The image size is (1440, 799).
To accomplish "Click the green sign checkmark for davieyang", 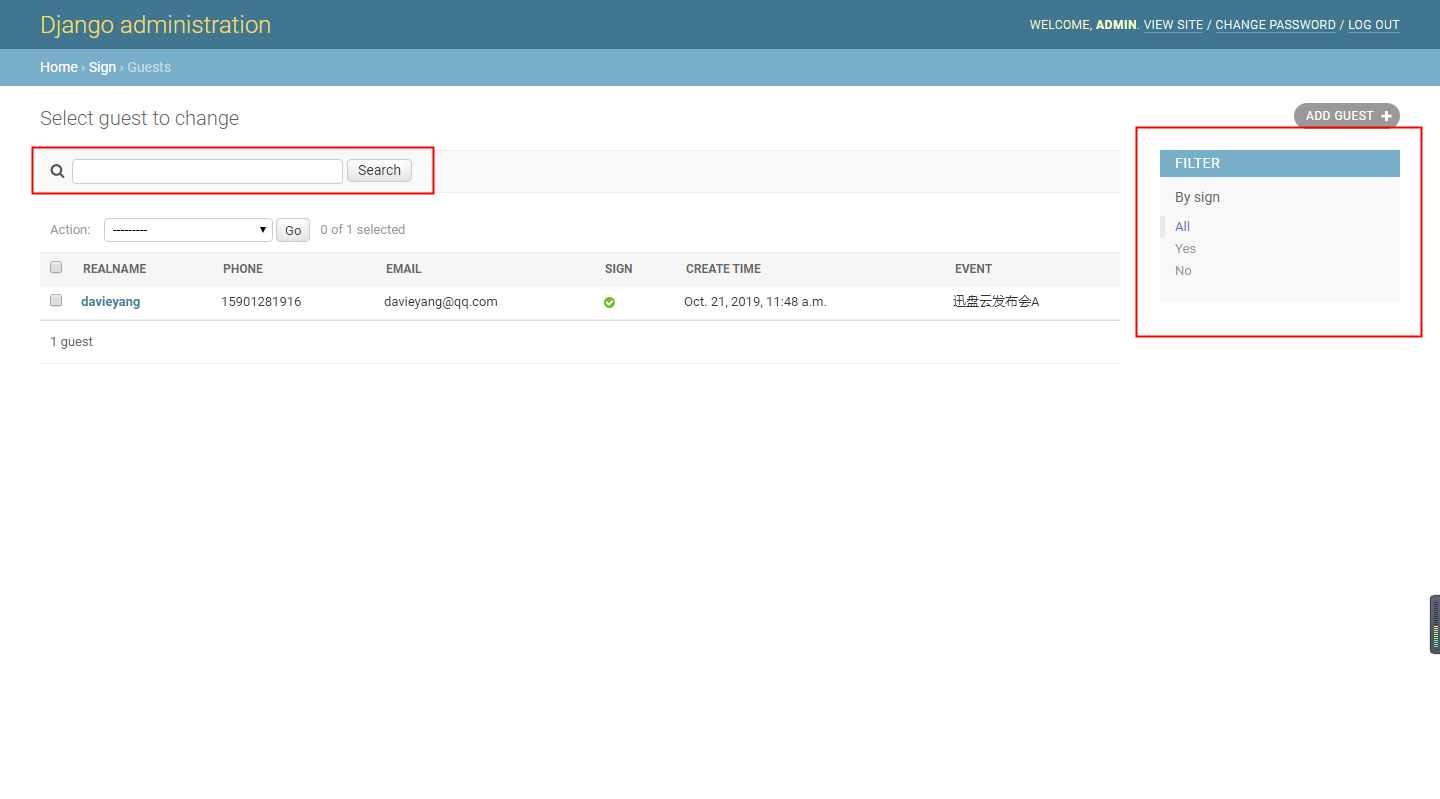I will [610, 302].
